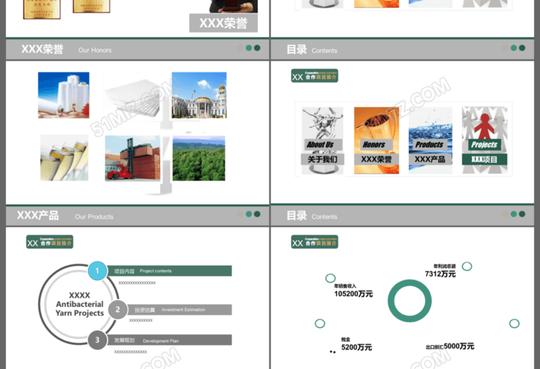This screenshot has width=540, height=369.
Task: Select the gold plaque image at top left
Action: pyautogui.click(x=42, y=9)
